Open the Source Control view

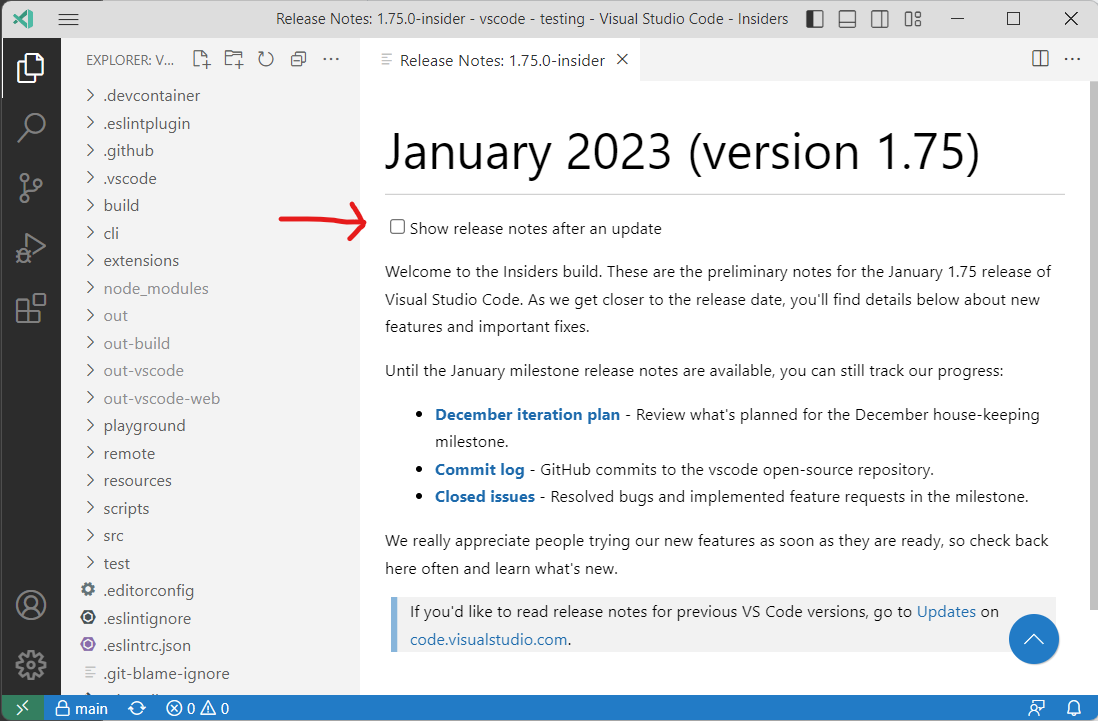pos(31,187)
